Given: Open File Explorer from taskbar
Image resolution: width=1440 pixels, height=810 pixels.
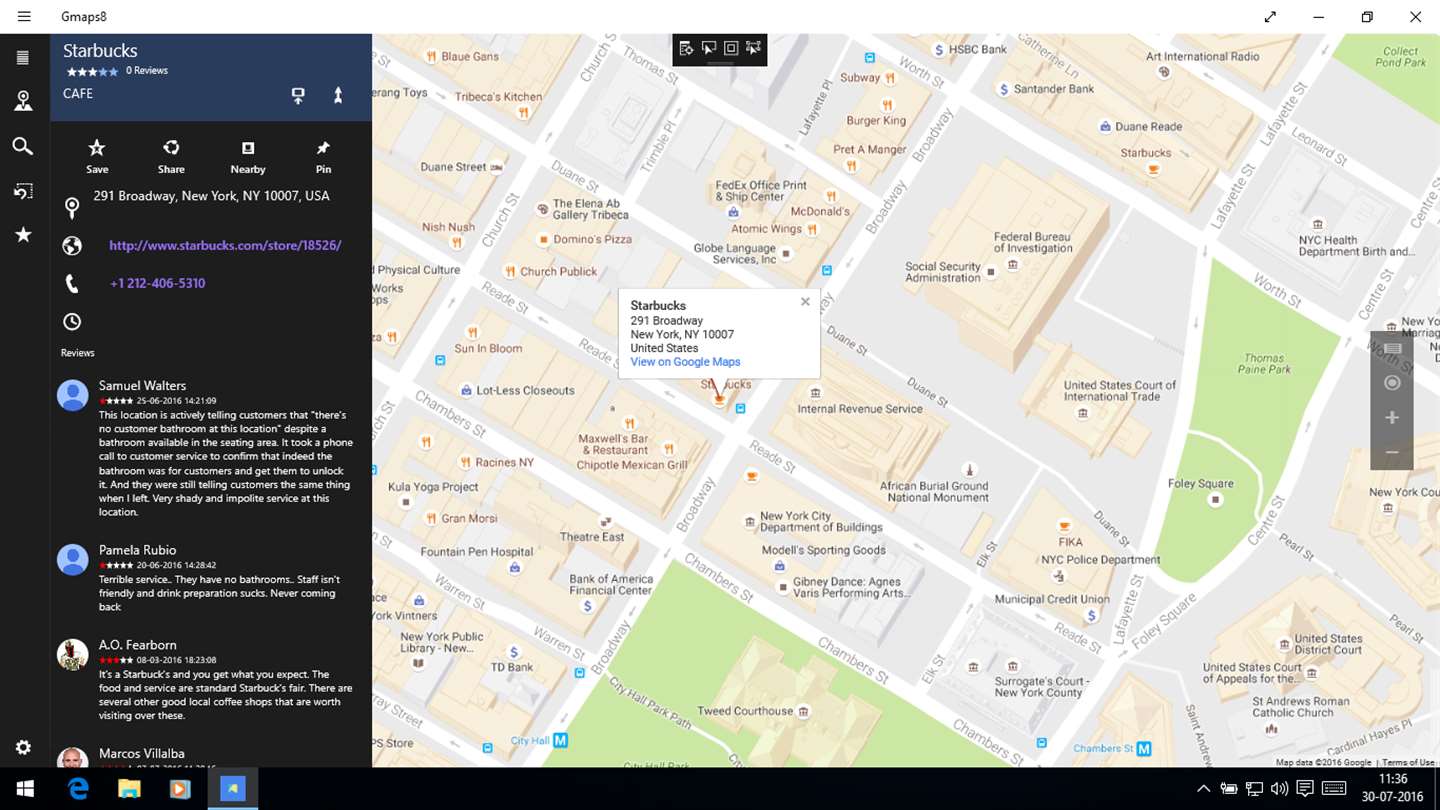Looking at the screenshot, I should pos(129,789).
